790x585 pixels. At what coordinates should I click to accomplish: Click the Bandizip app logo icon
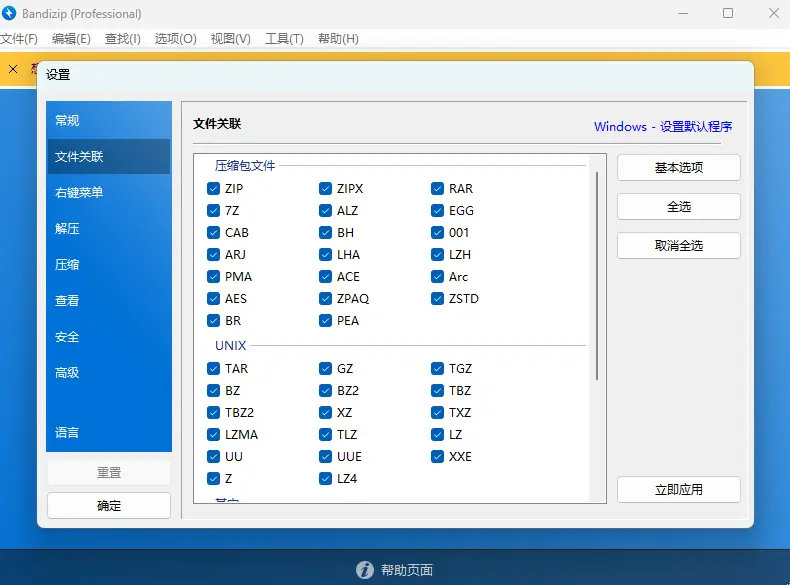click(x=9, y=13)
